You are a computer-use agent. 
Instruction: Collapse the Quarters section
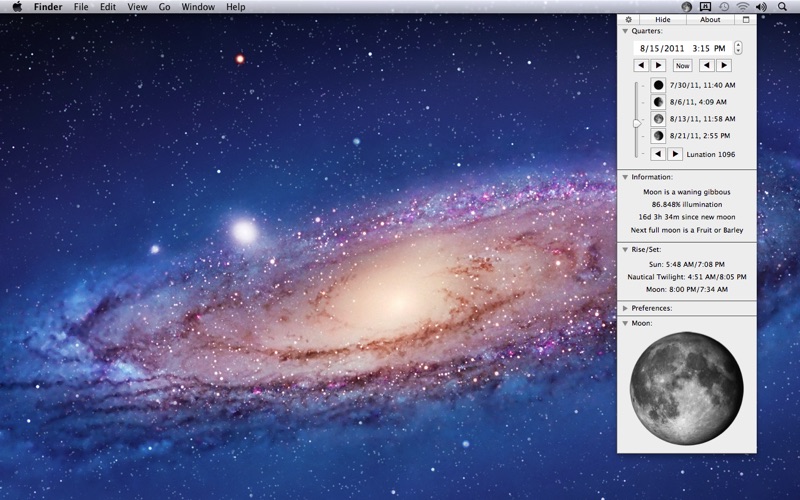point(625,31)
